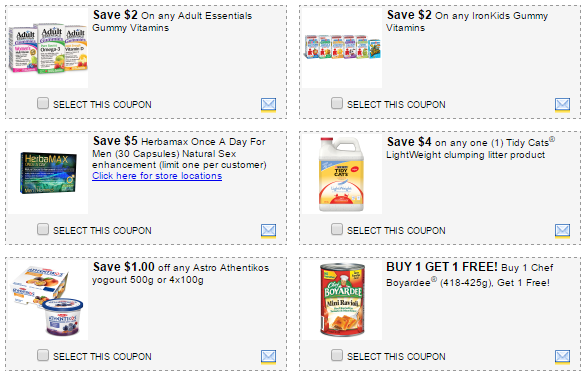
Task: Check the Astro Athentikos yogourt coupon box
Action: click(x=43, y=355)
